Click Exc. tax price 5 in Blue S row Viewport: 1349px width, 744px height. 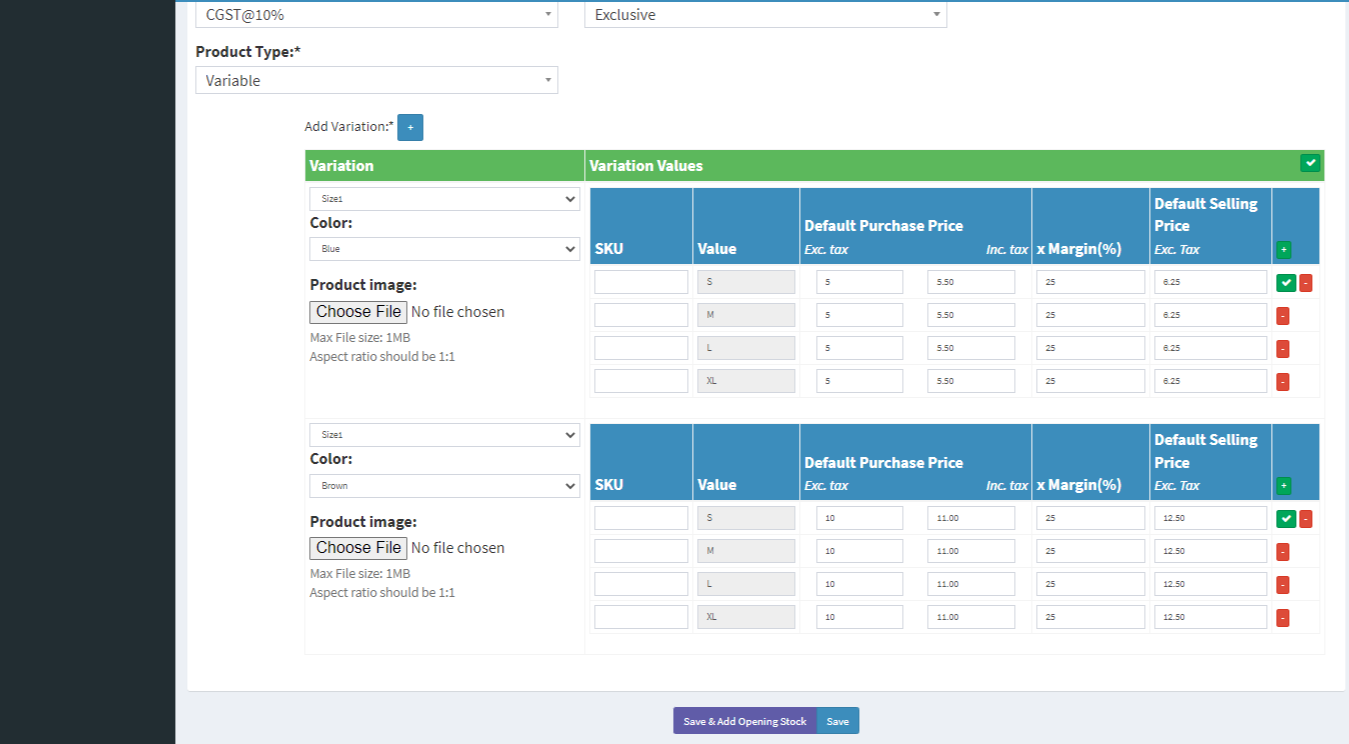click(x=860, y=282)
